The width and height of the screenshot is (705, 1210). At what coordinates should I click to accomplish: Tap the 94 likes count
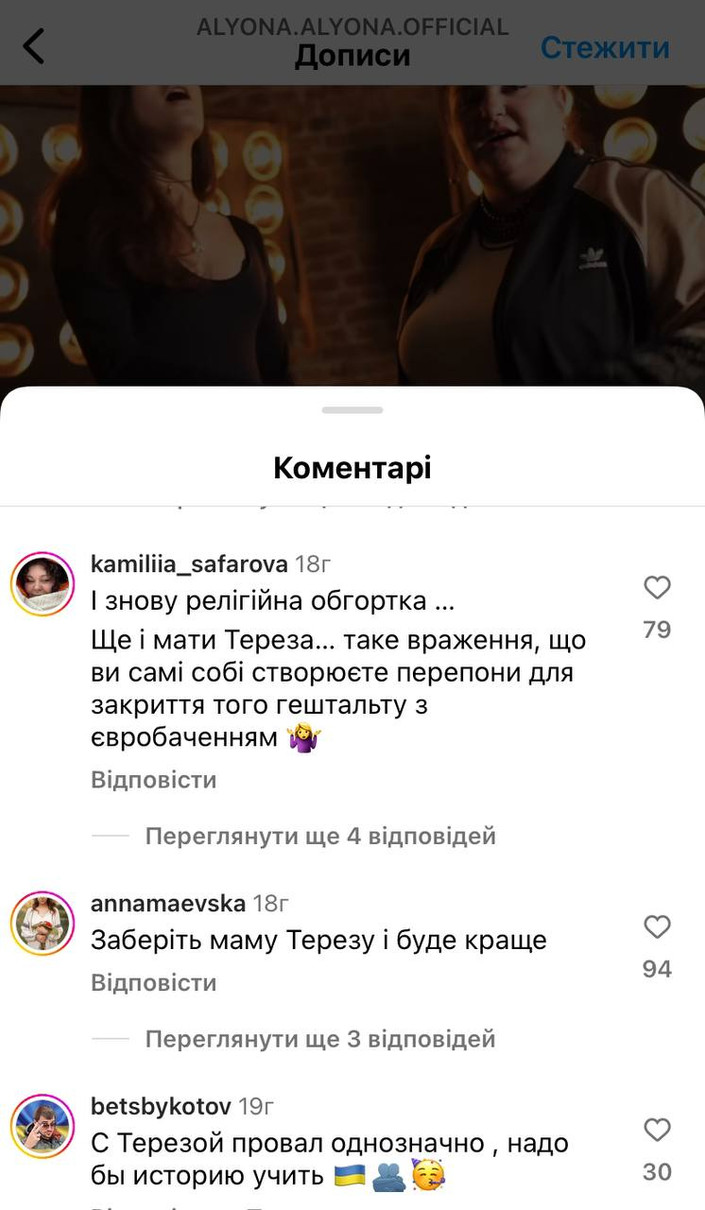coord(657,969)
